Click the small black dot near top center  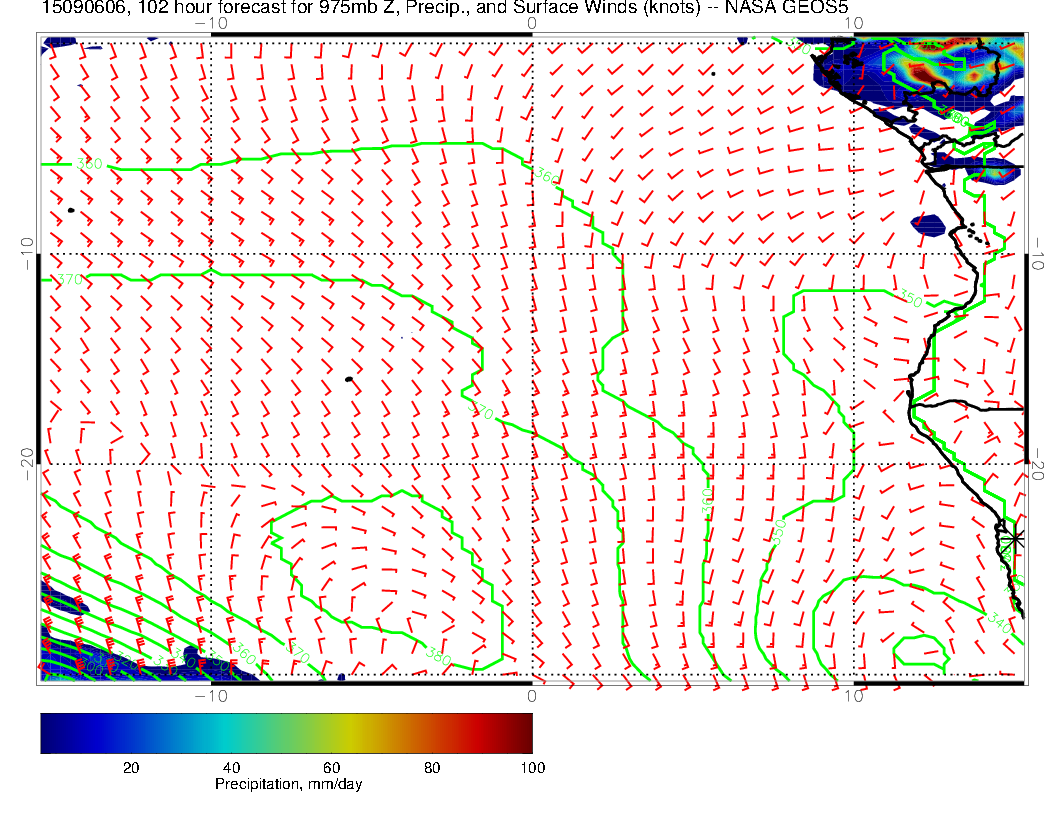click(713, 73)
